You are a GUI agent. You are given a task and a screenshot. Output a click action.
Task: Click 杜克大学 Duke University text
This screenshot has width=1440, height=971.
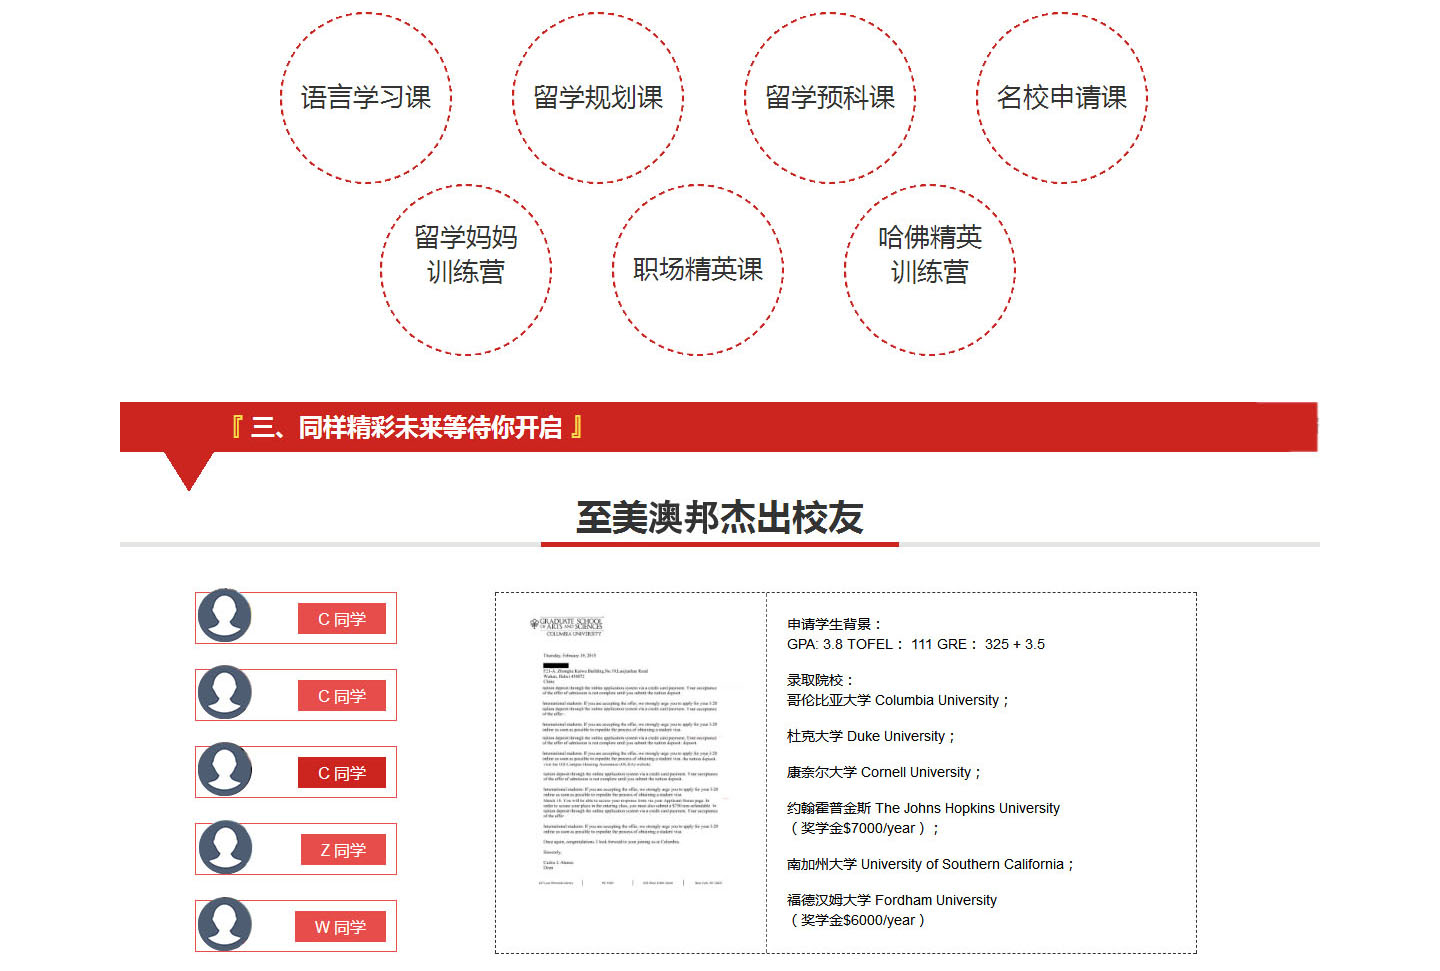pos(871,736)
